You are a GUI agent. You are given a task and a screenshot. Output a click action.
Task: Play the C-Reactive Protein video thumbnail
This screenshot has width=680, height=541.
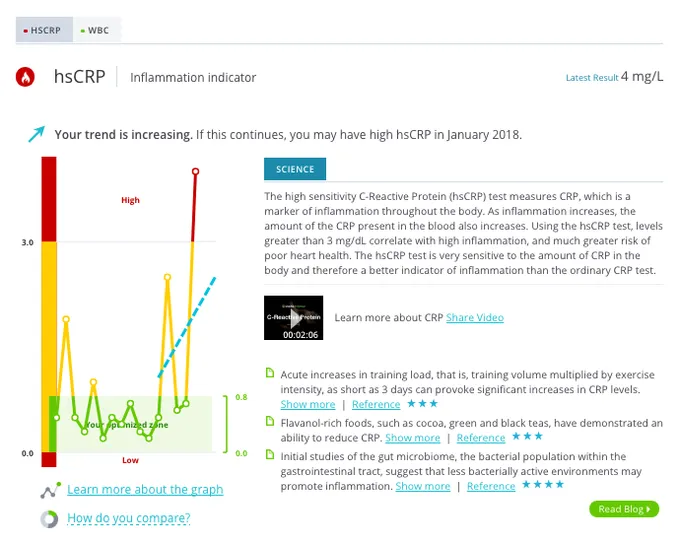pyautogui.click(x=293, y=318)
